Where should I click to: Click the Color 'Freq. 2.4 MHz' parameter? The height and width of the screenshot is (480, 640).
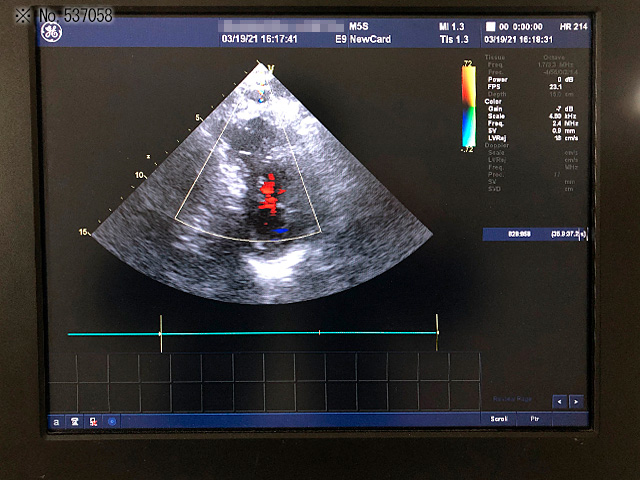coord(533,123)
